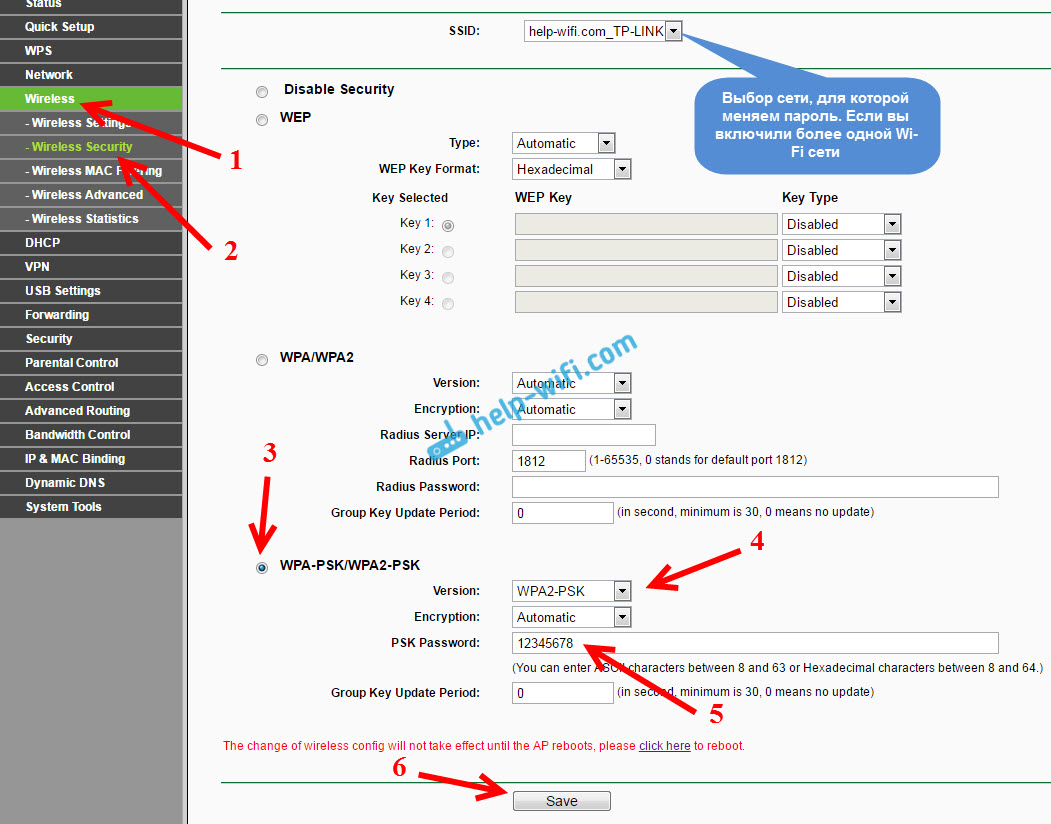
Task: Follow the 'click here' reboot link
Action: [x=664, y=746]
